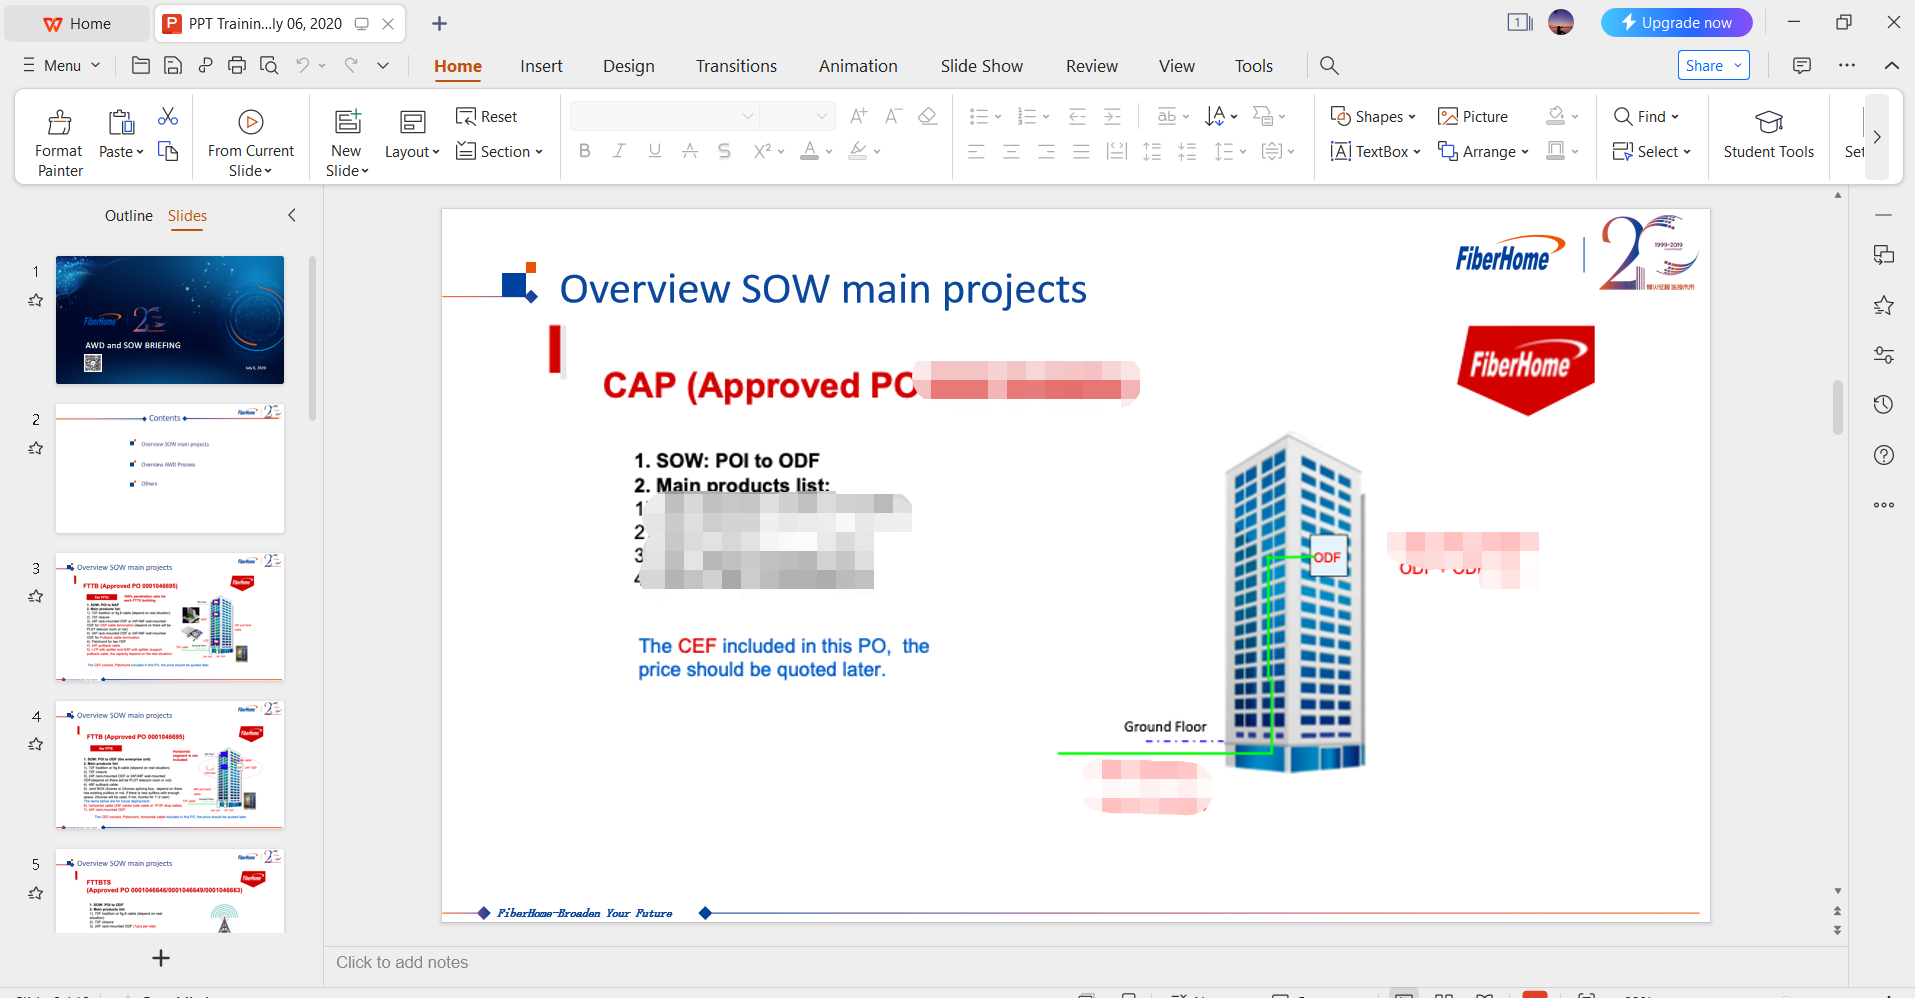Toggle Center paragraph alignment

(x=1012, y=151)
